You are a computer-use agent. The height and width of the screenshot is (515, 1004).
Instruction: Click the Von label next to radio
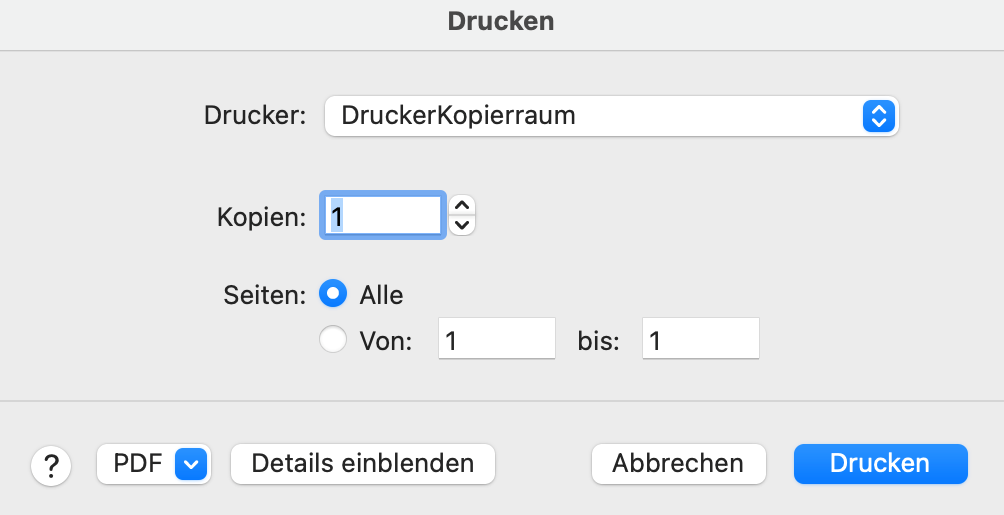(385, 341)
